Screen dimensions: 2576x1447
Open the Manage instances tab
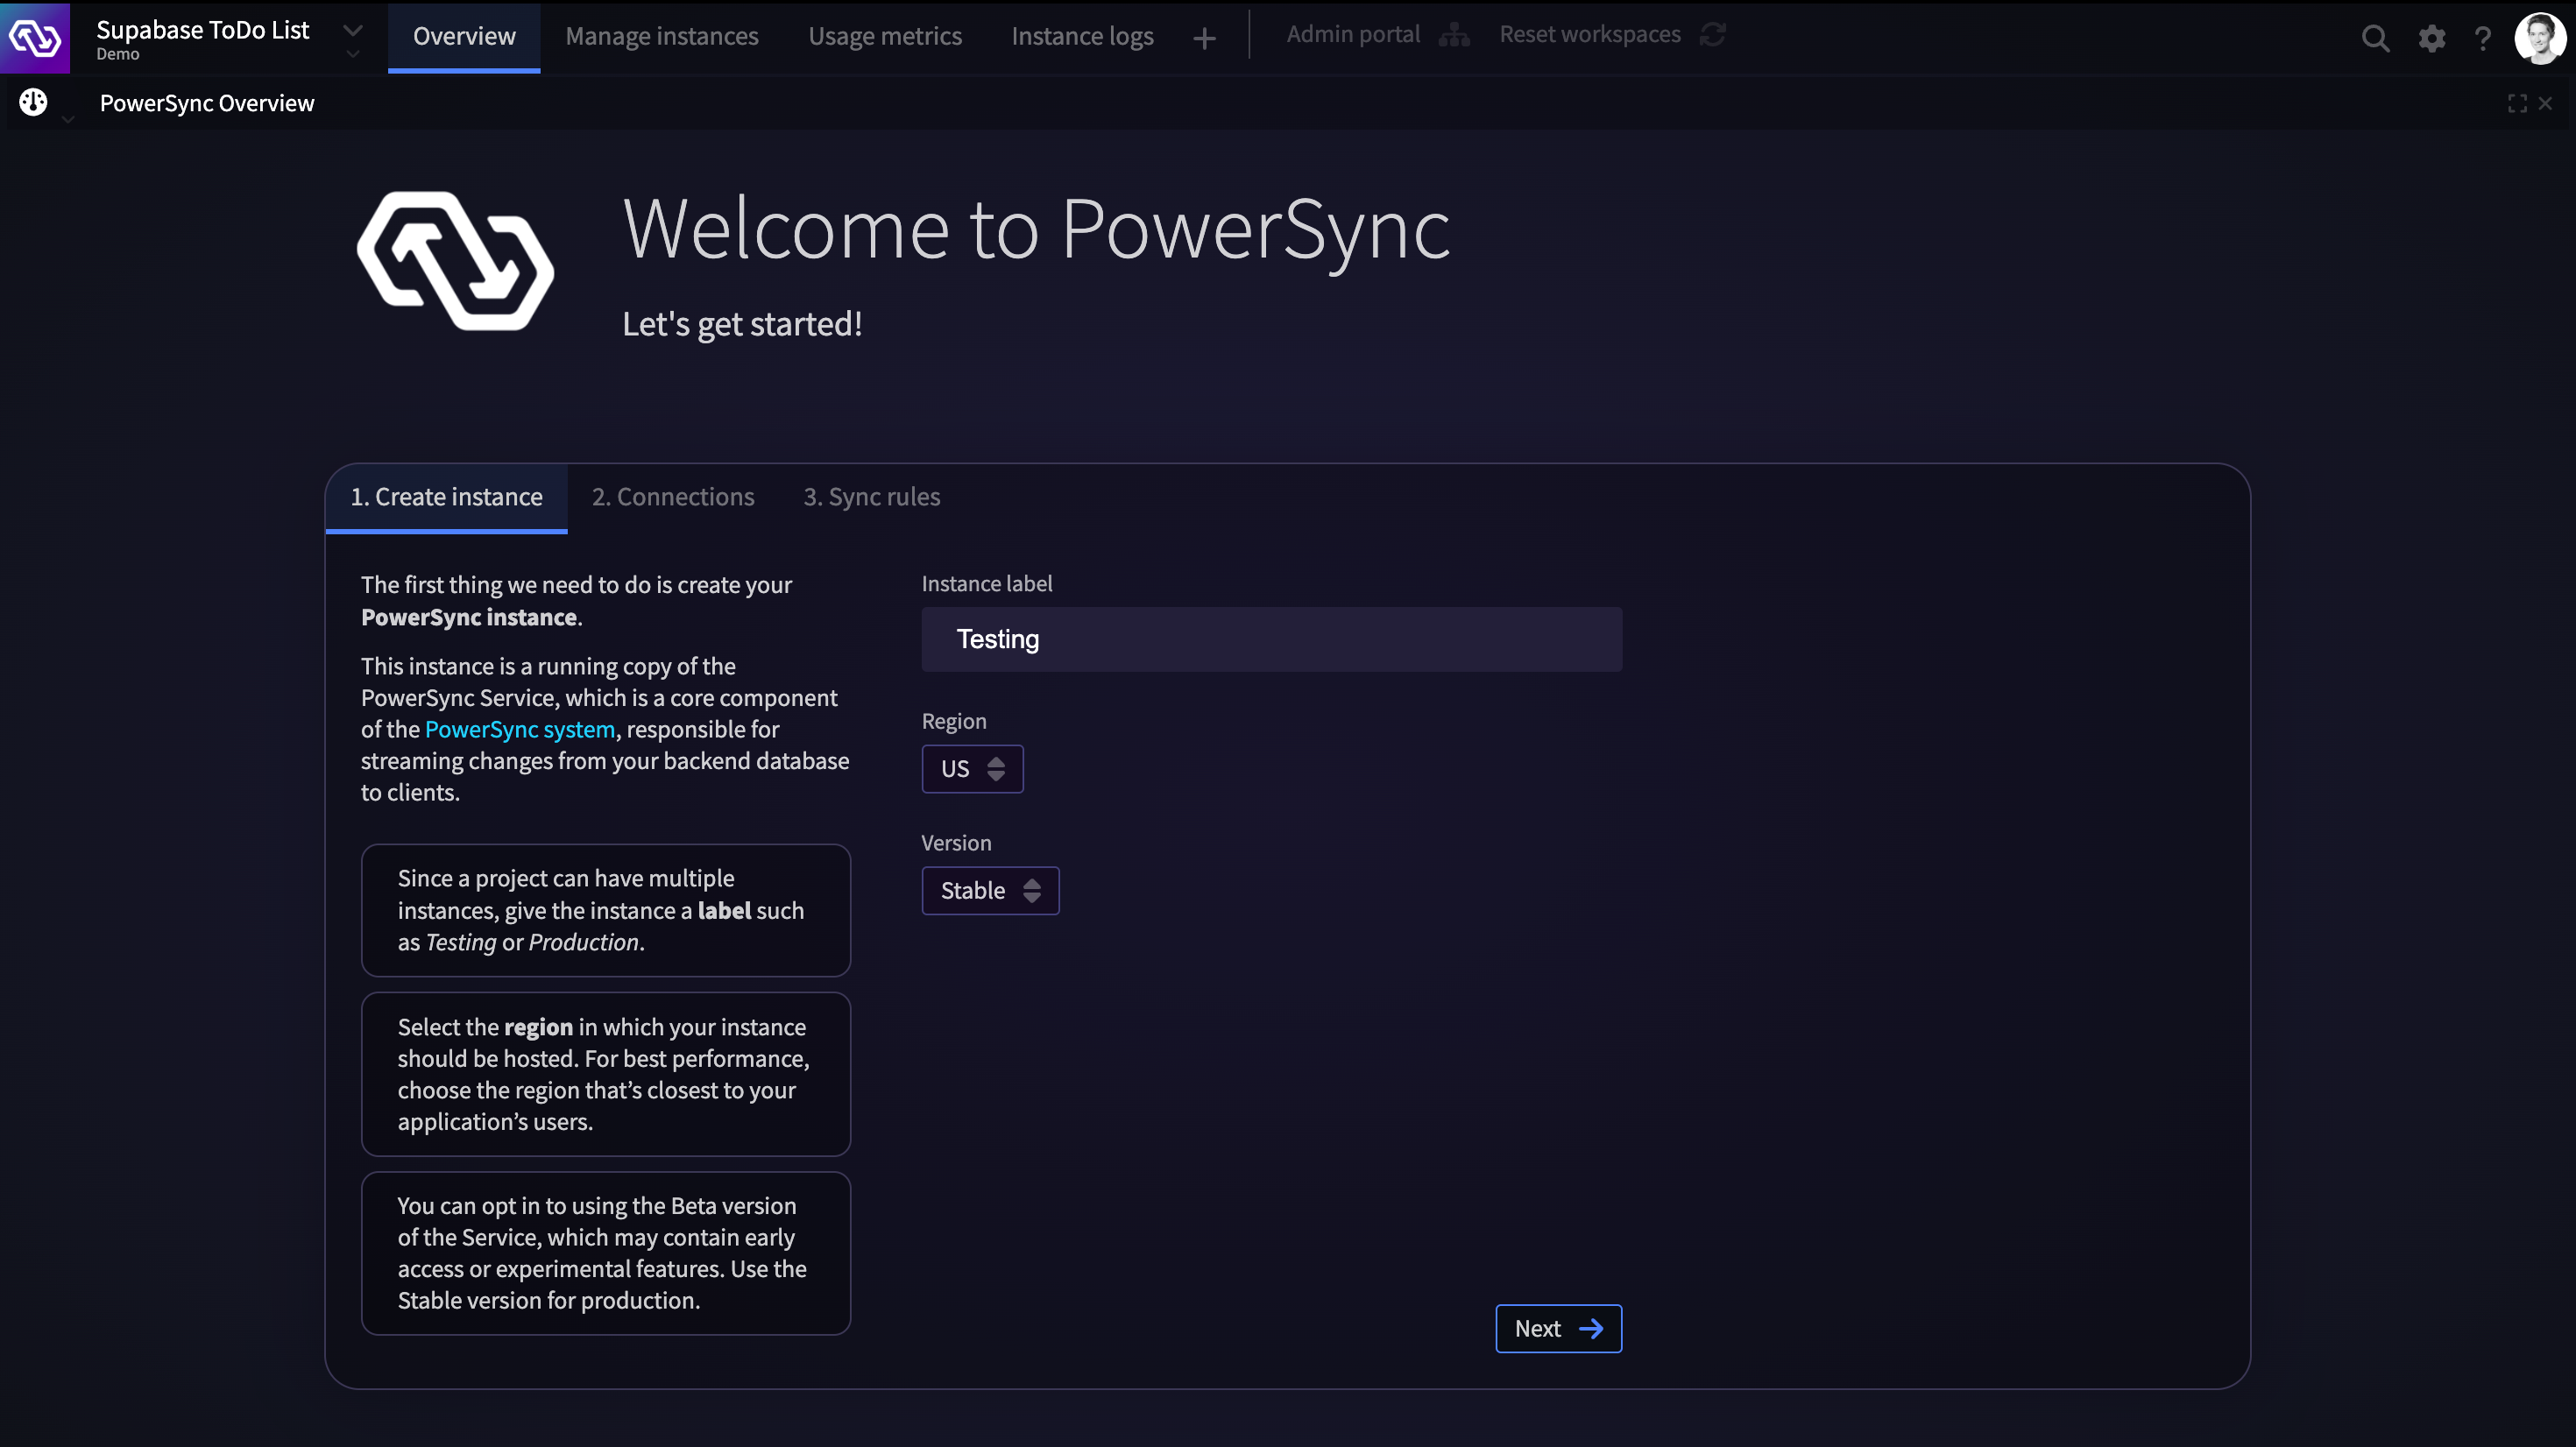[x=662, y=37]
